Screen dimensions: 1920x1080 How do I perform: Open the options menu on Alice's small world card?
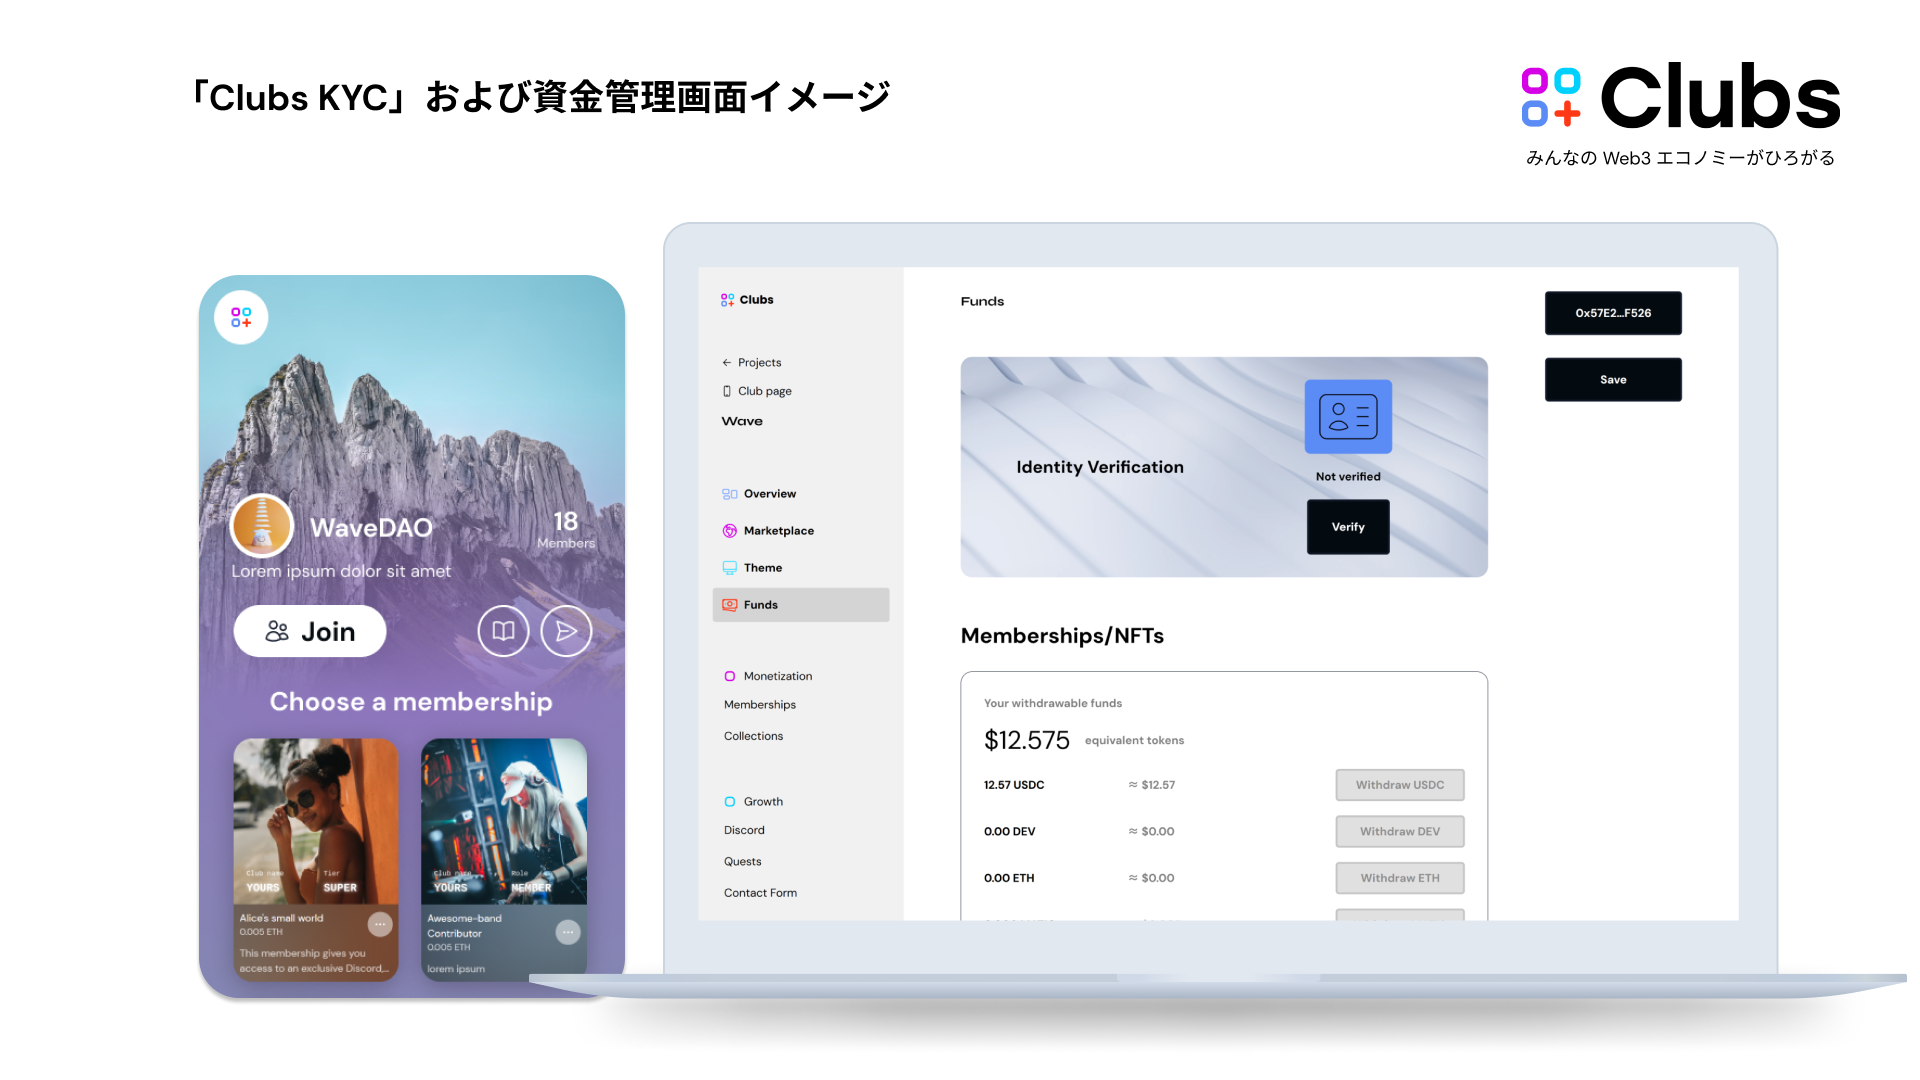(379, 925)
